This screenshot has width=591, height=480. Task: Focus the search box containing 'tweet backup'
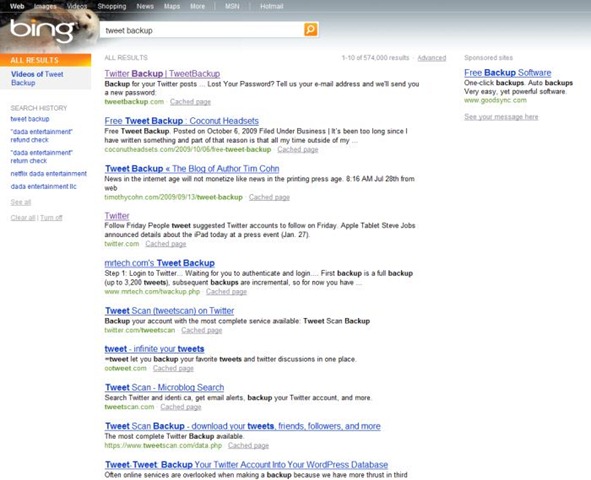point(202,30)
